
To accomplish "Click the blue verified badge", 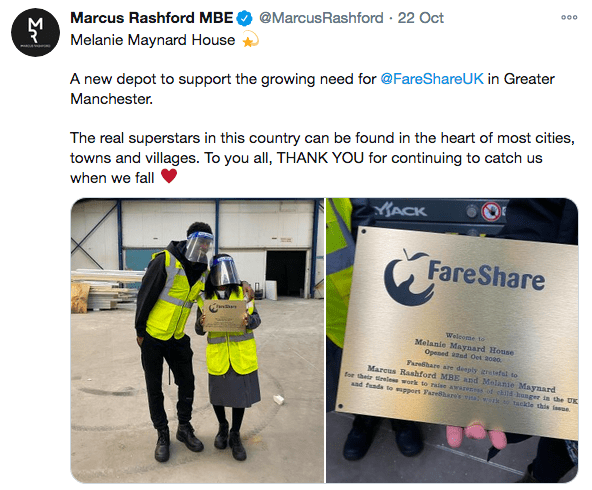I will click(245, 18).
